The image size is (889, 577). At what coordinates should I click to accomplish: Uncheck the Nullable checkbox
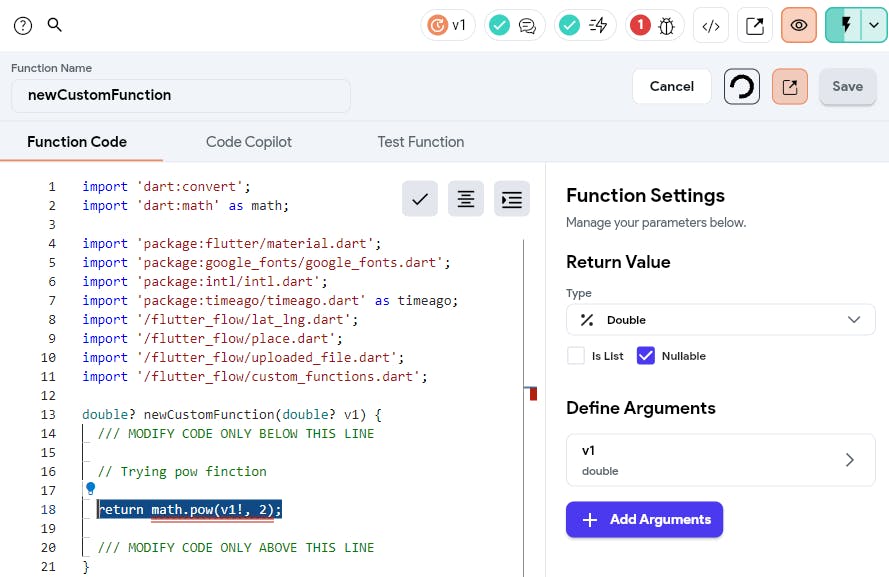pos(646,356)
